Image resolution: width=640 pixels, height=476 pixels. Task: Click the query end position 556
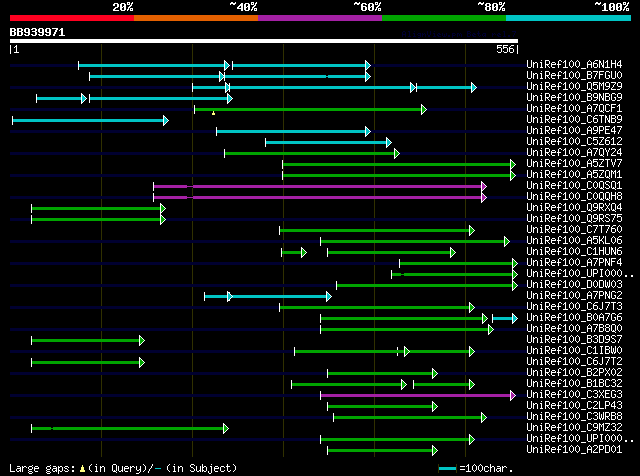505,49
